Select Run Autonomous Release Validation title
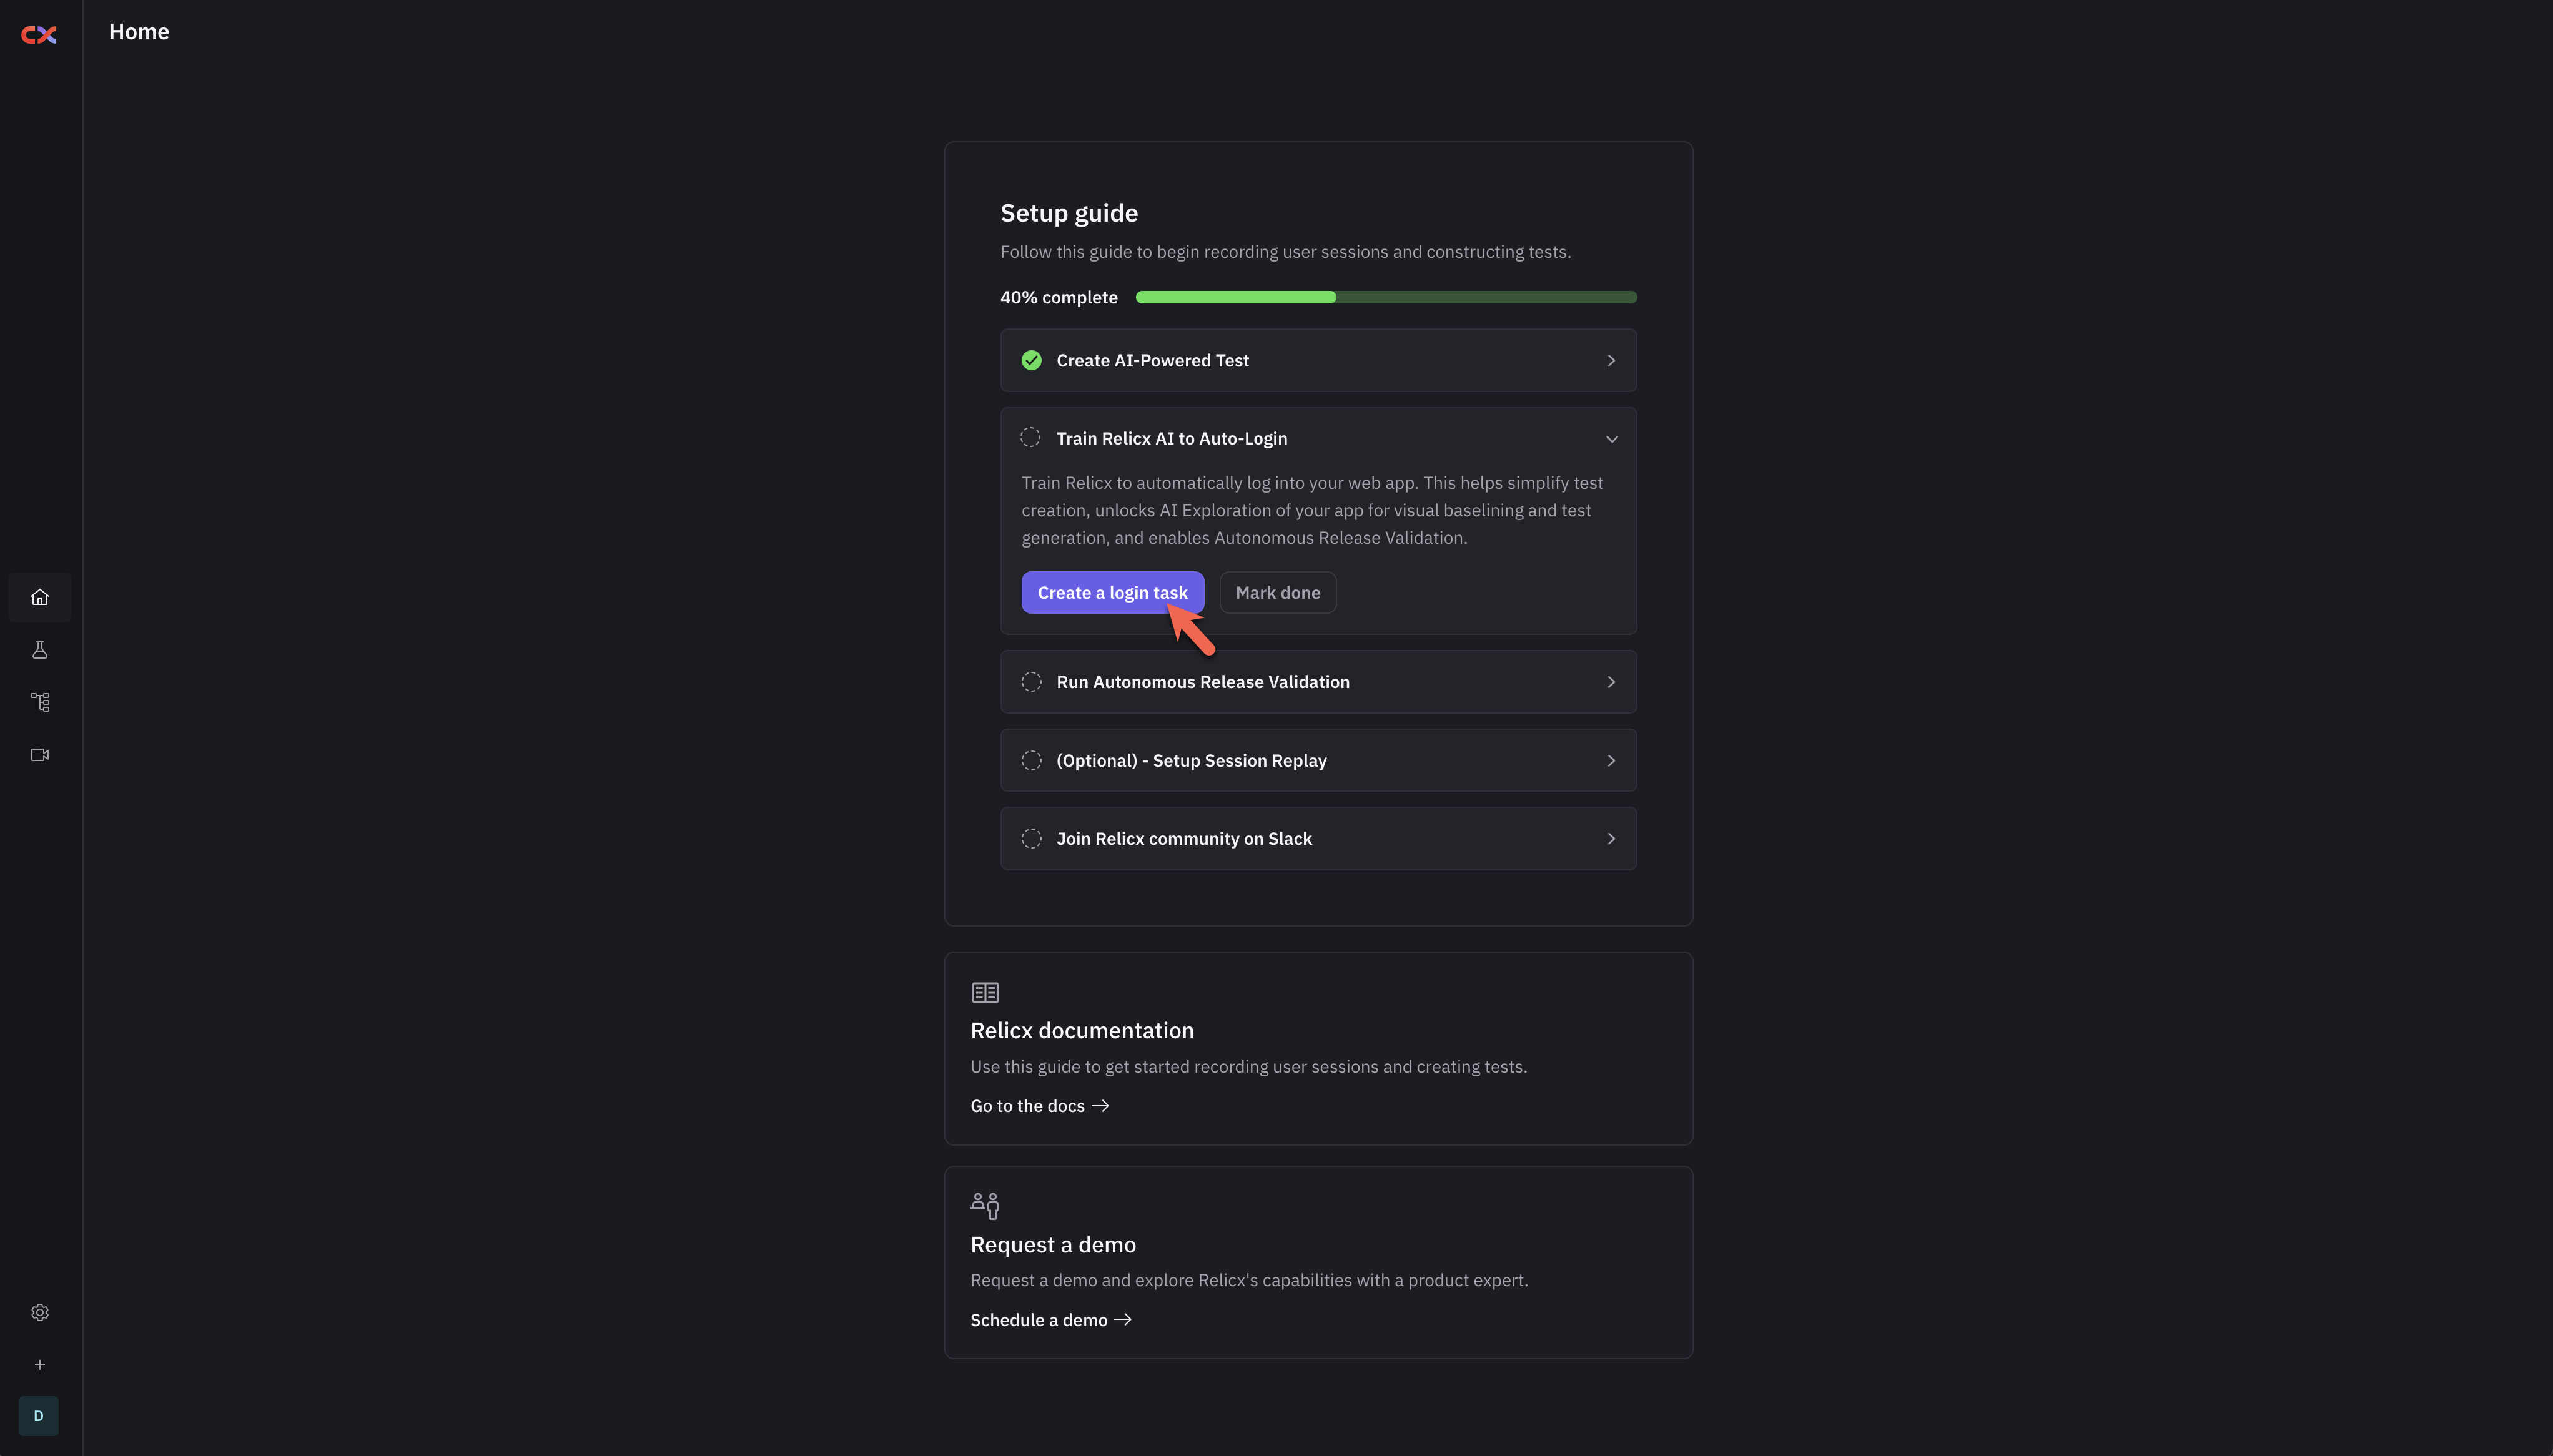Viewport: 2553px width, 1456px height. point(1203,682)
